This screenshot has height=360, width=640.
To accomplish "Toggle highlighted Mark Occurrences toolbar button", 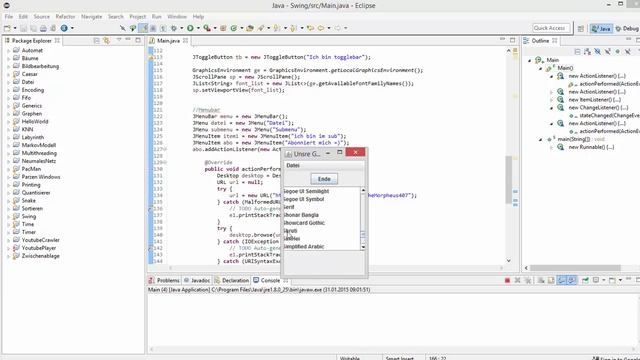I will coord(143,28).
